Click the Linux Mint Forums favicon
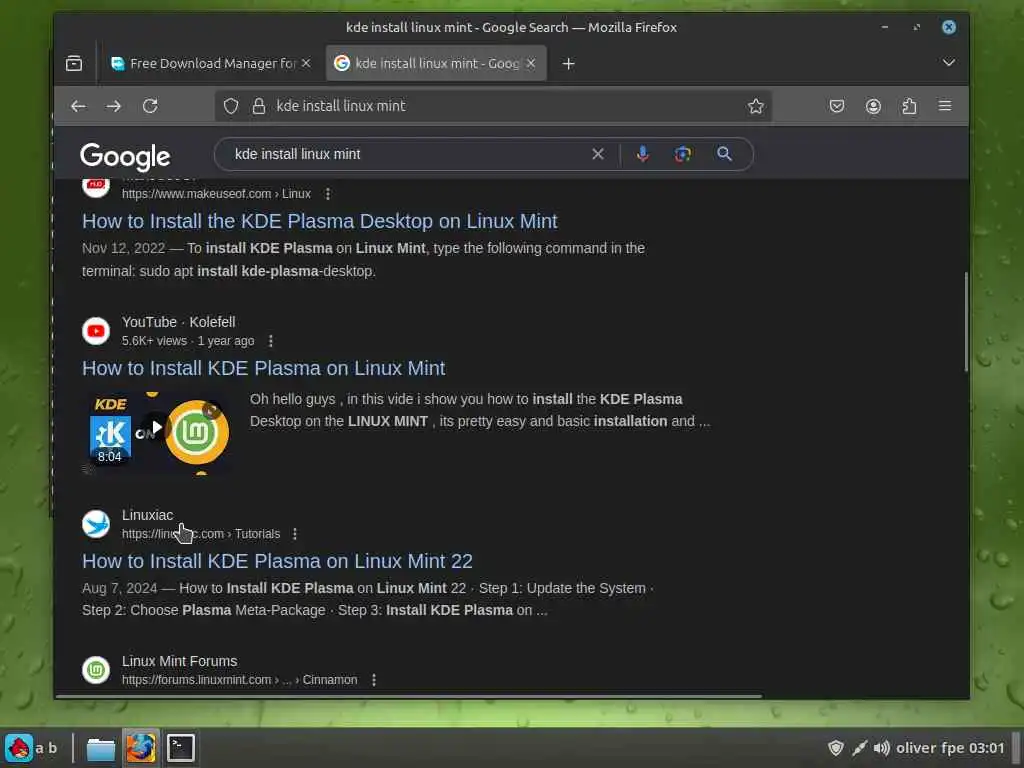Image resolution: width=1024 pixels, height=768 pixels. click(96, 670)
